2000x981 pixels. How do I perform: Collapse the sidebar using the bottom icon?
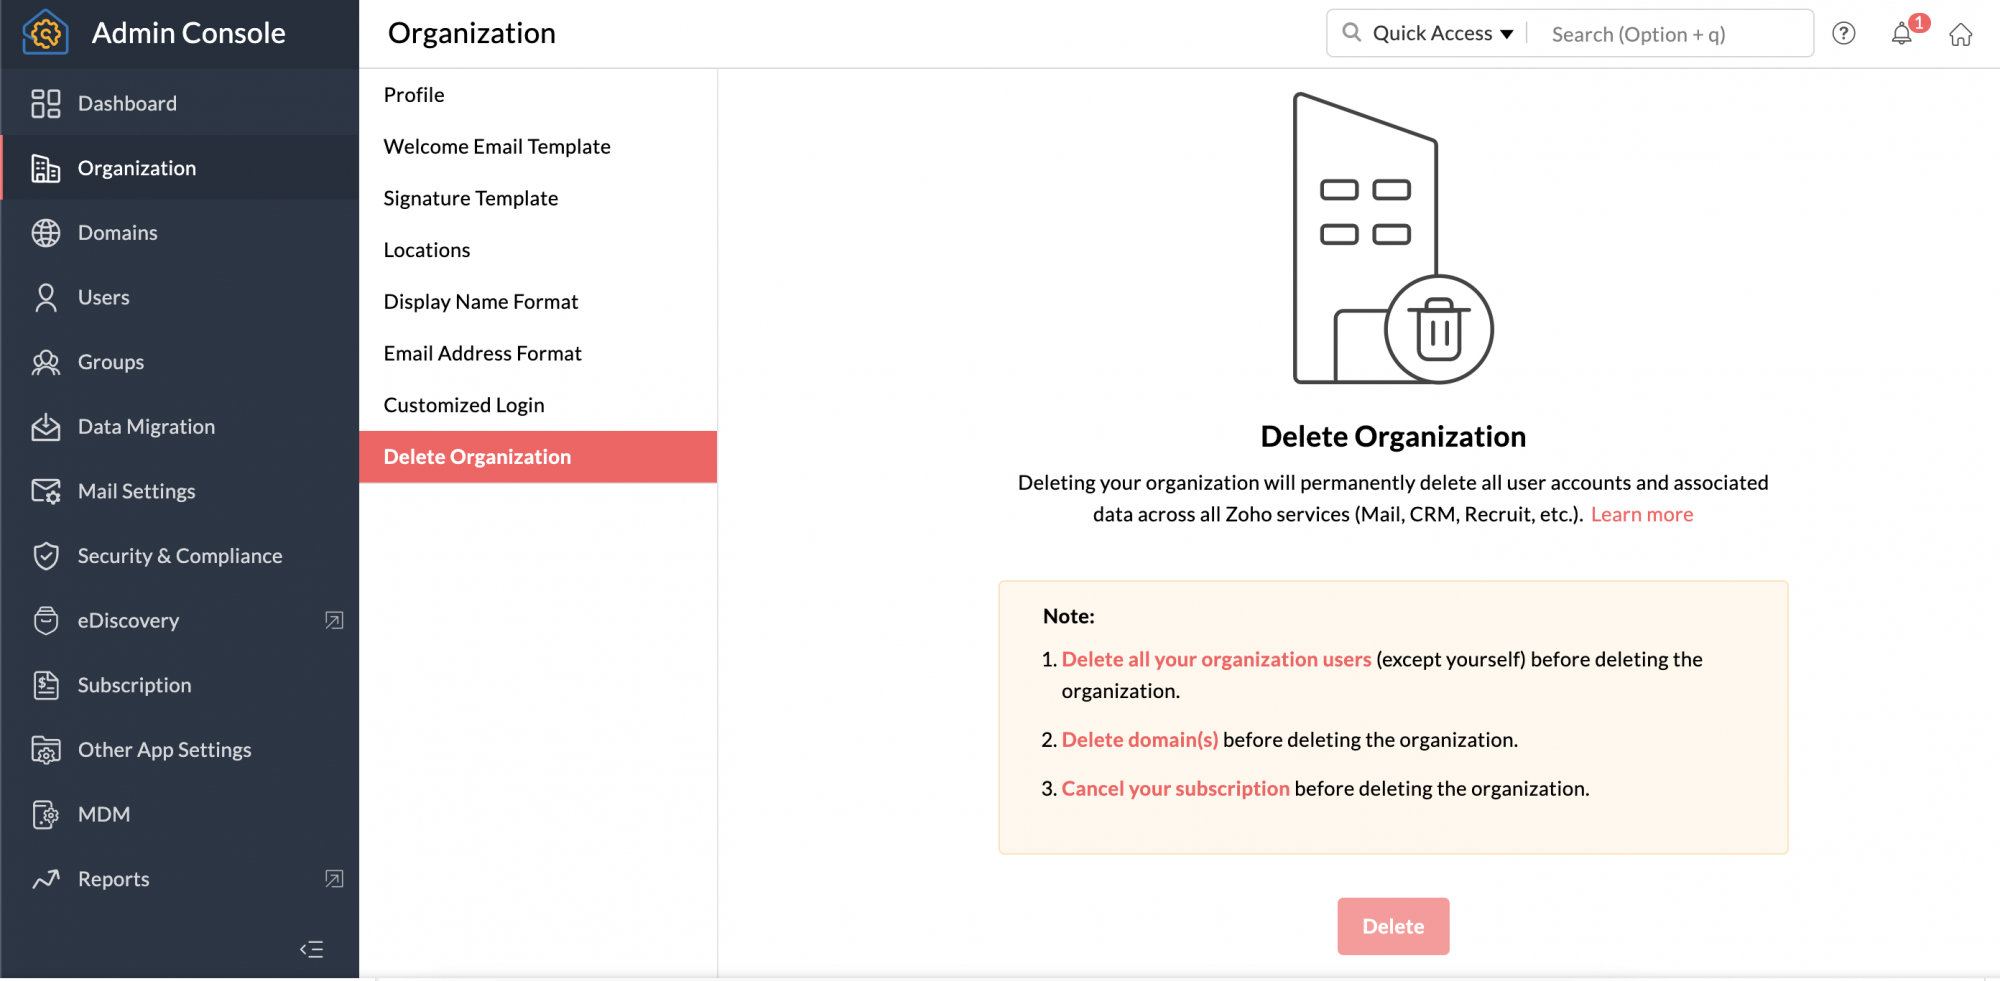coord(311,949)
